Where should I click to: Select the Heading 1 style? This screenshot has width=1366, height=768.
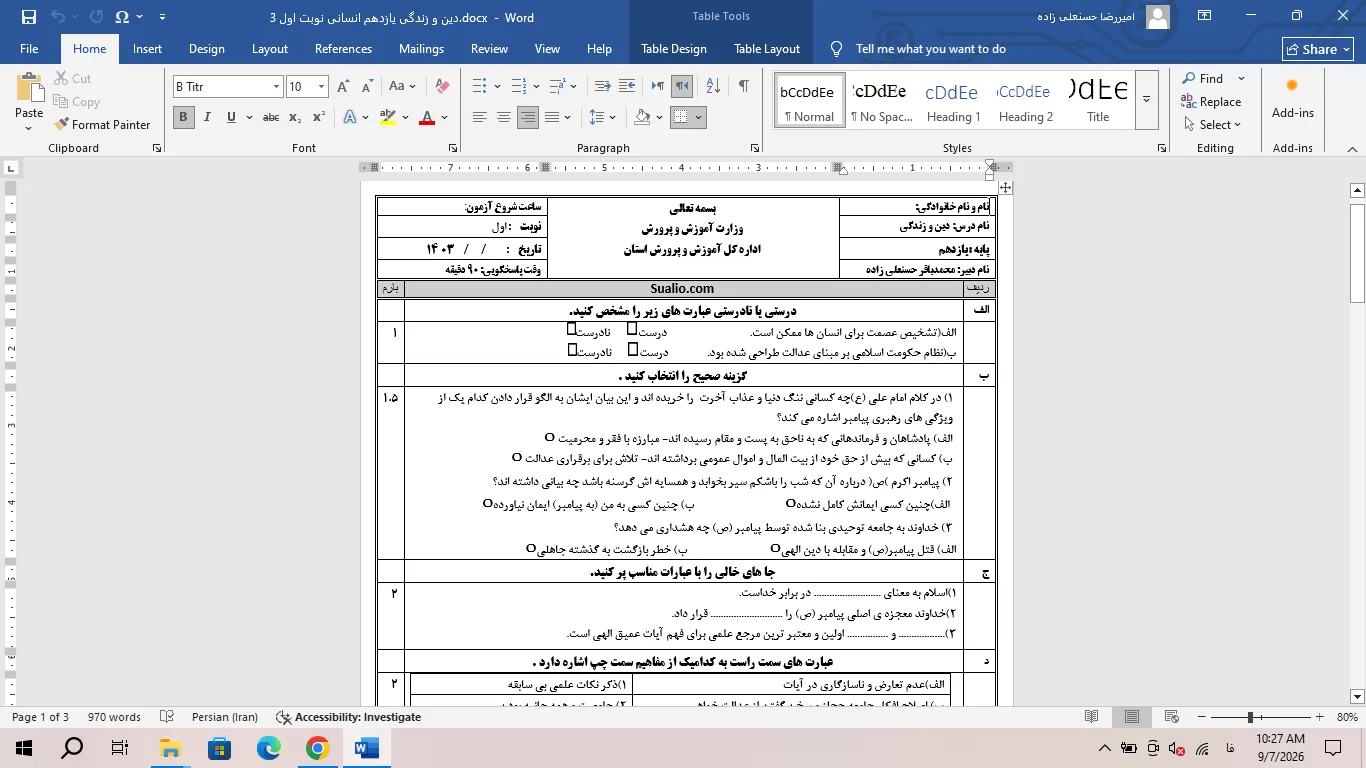point(953,99)
